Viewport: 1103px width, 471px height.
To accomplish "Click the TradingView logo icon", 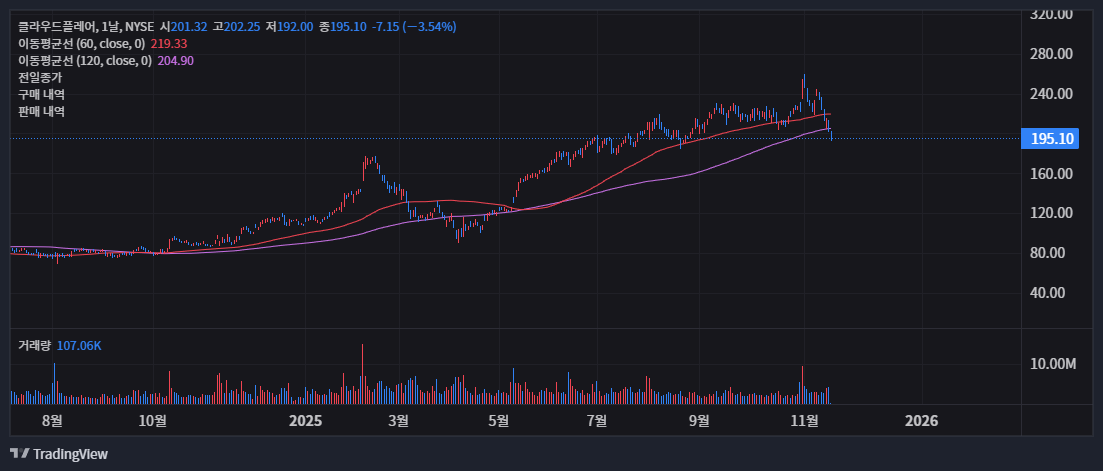I will tap(18, 454).
